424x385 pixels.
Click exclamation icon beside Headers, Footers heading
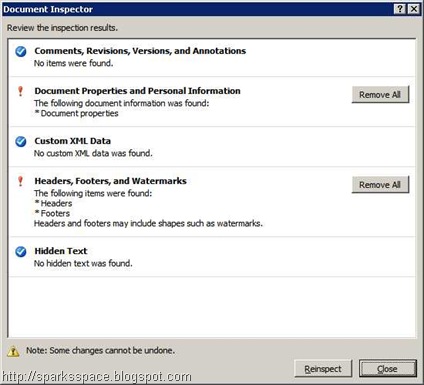pos(20,181)
